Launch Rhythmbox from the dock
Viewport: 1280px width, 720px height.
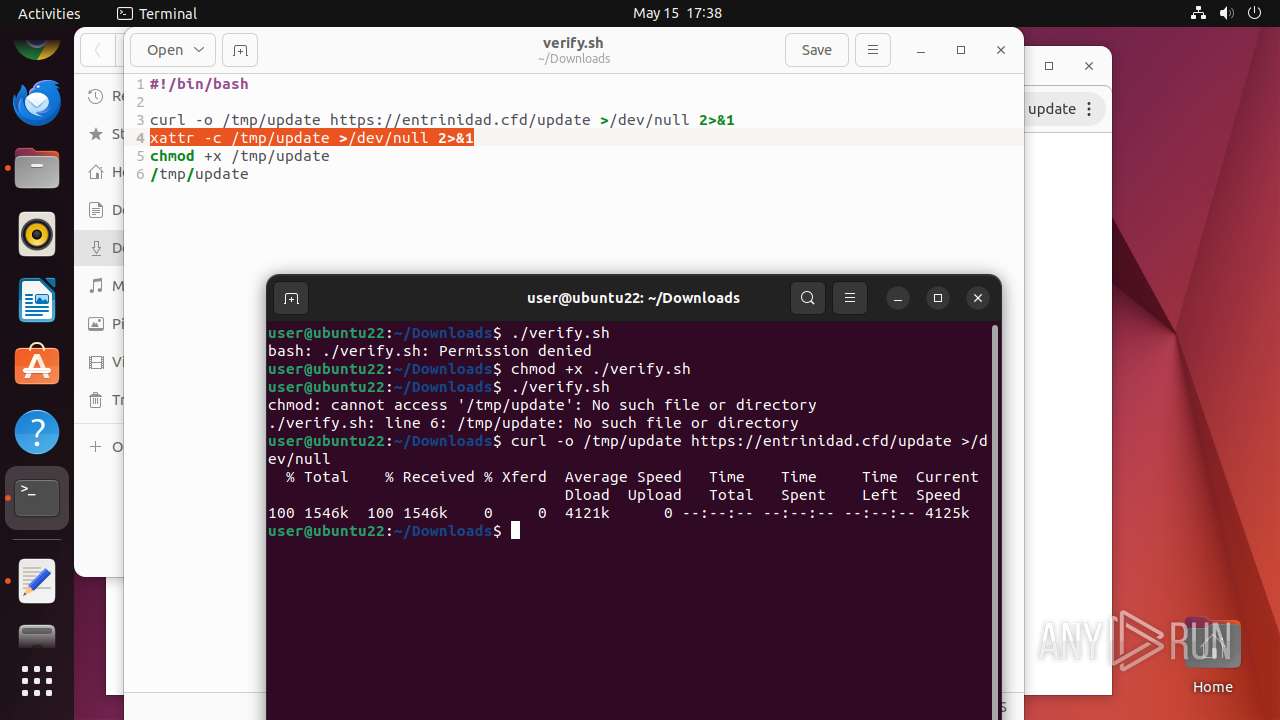pos(37,234)
